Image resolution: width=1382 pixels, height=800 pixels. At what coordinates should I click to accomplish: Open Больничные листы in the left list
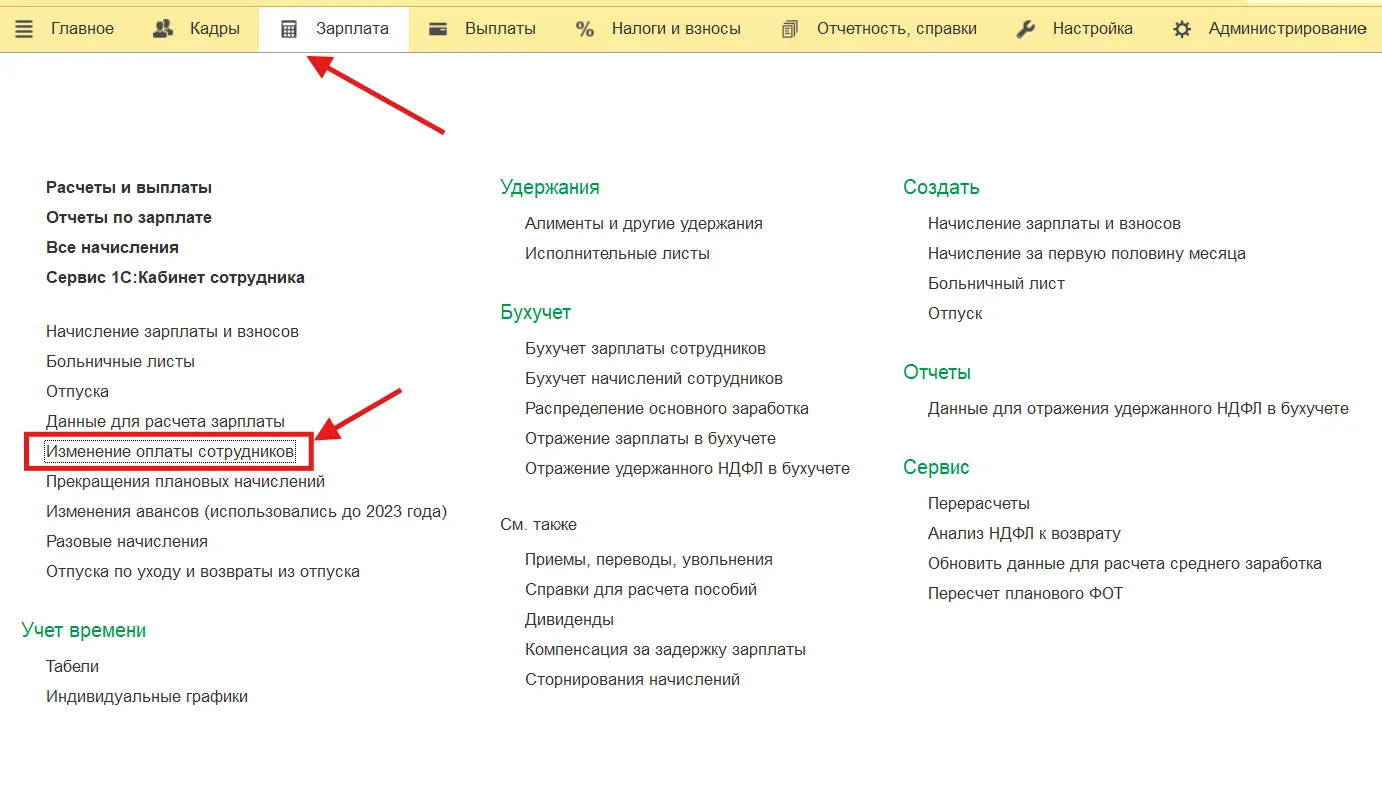click(x=120, y=361)
